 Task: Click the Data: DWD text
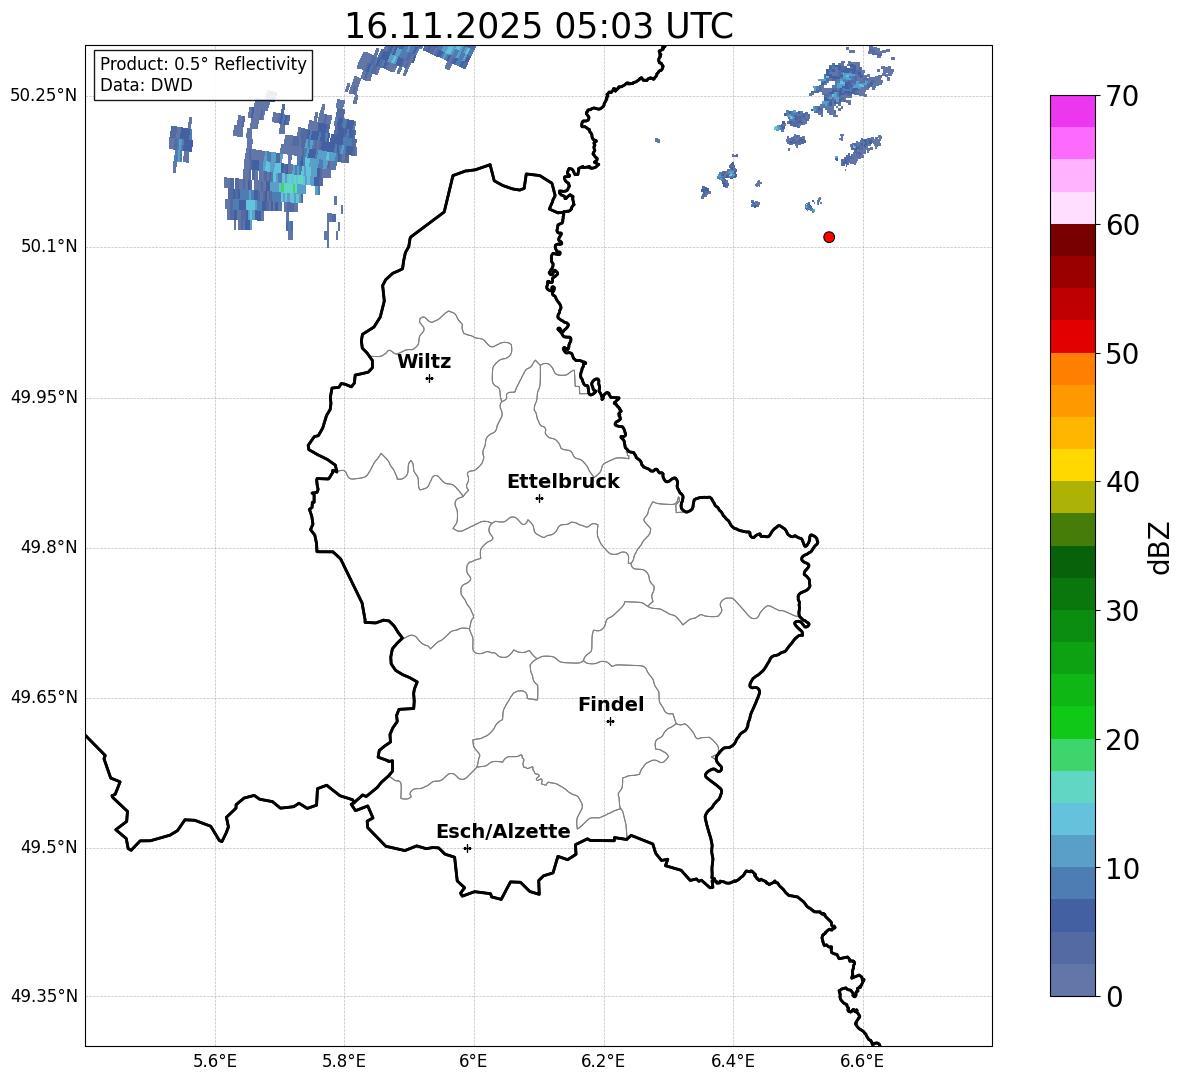[146, 85]
